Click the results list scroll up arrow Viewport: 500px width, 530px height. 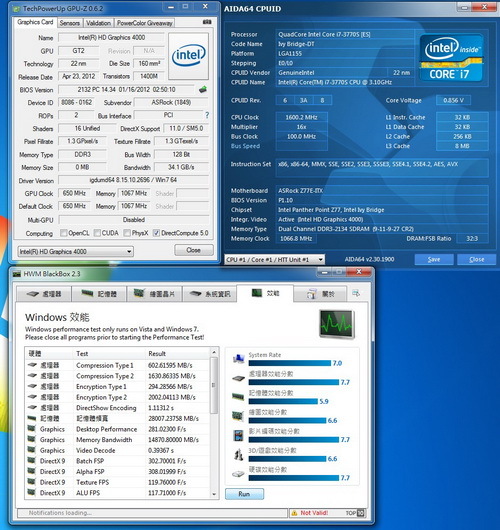(214, 353)
